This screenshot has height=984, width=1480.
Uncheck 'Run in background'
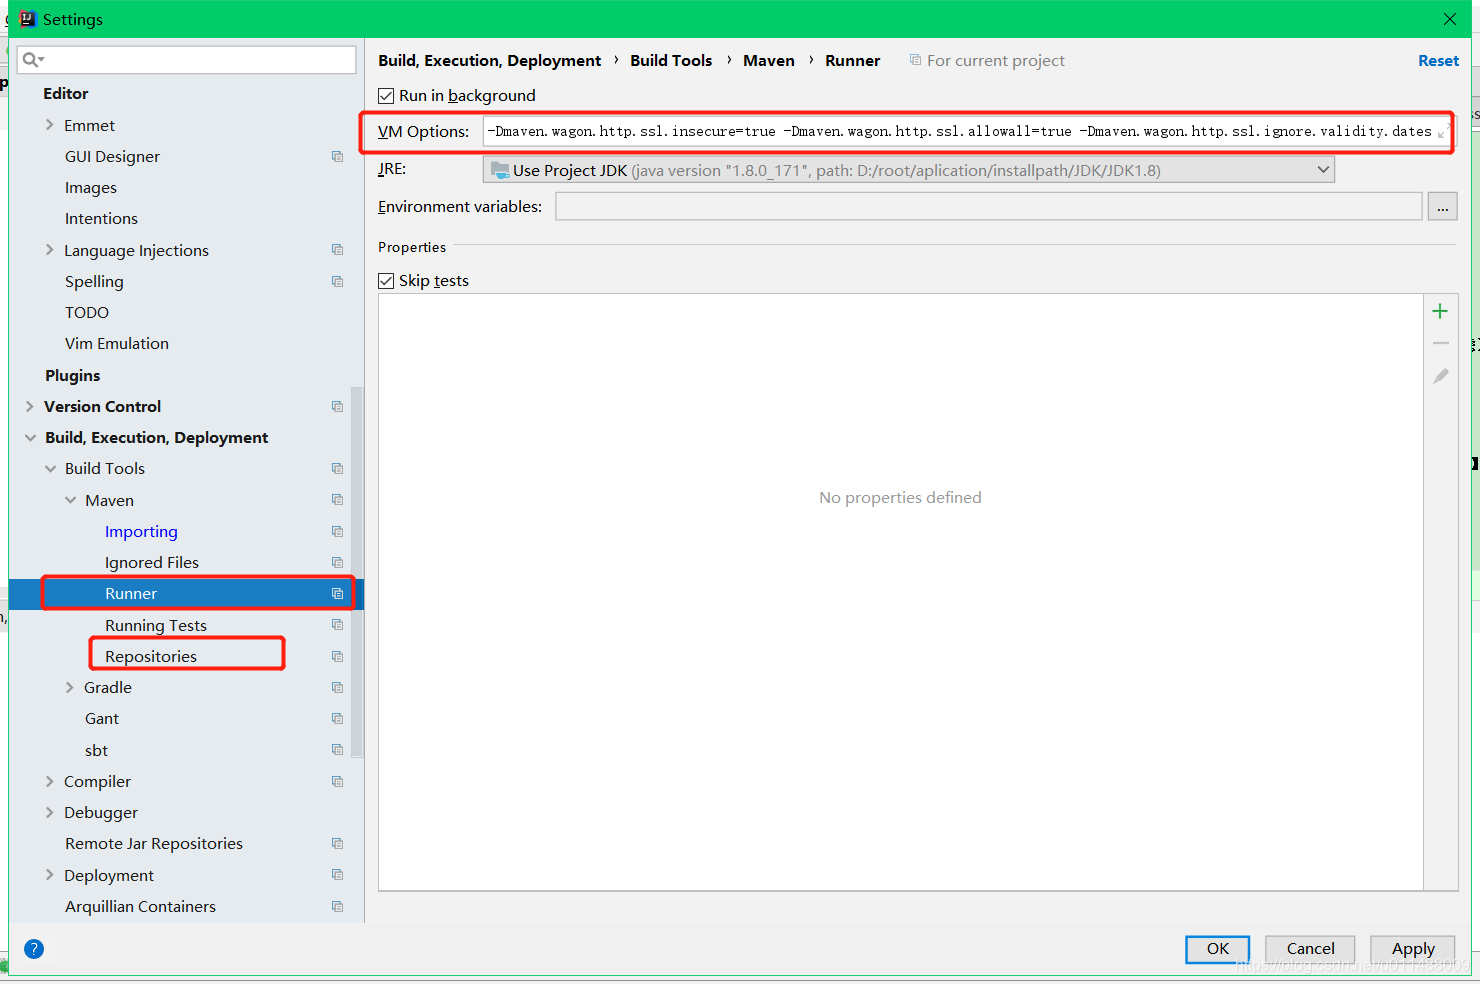coord(386,95)
